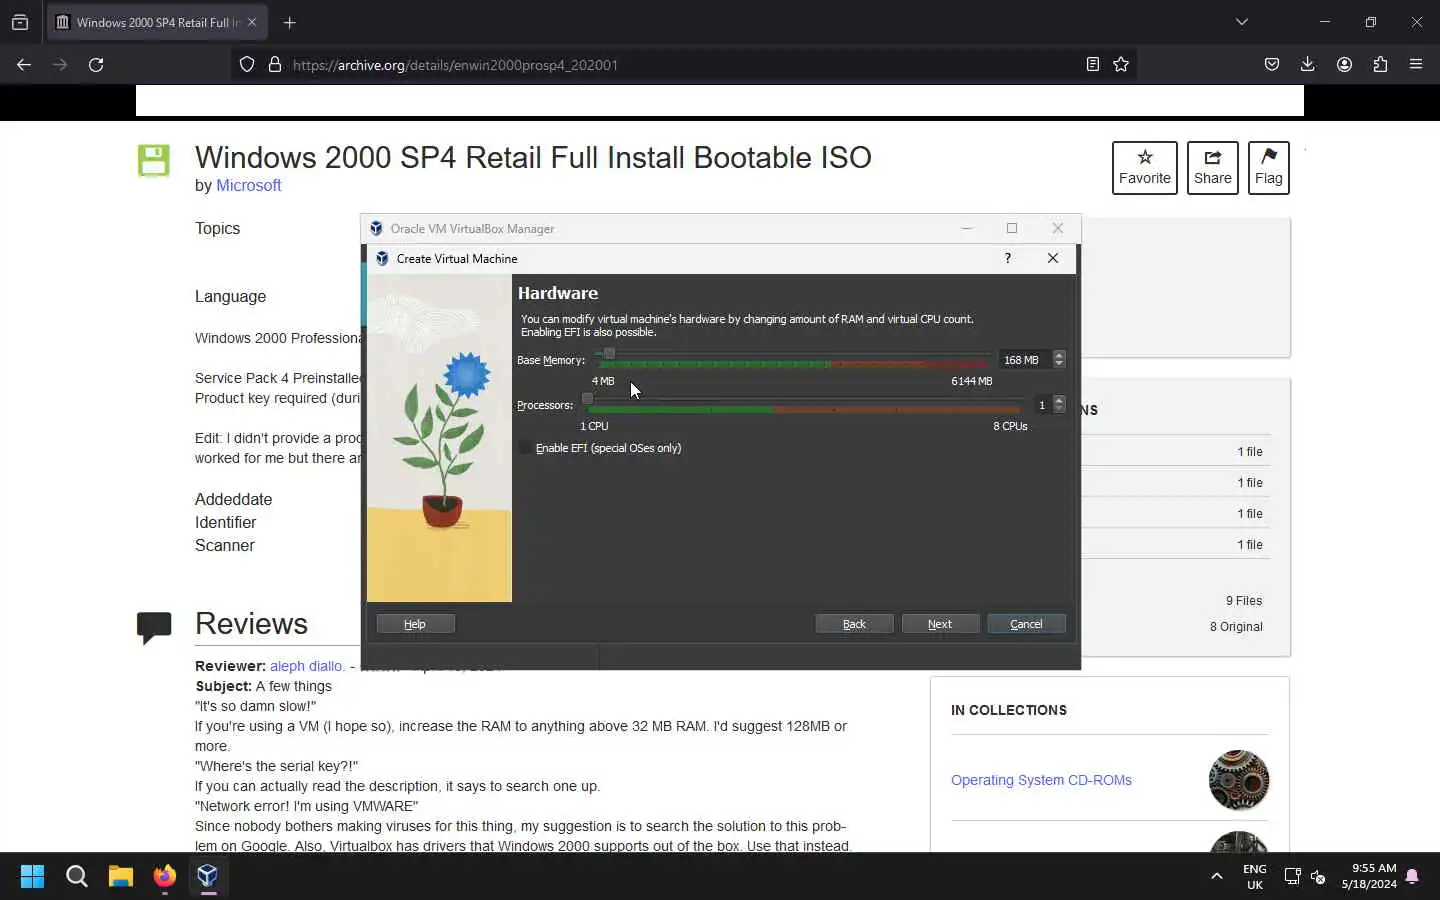Minimize the VirtualBox Manager window

(x=967, y=228)
